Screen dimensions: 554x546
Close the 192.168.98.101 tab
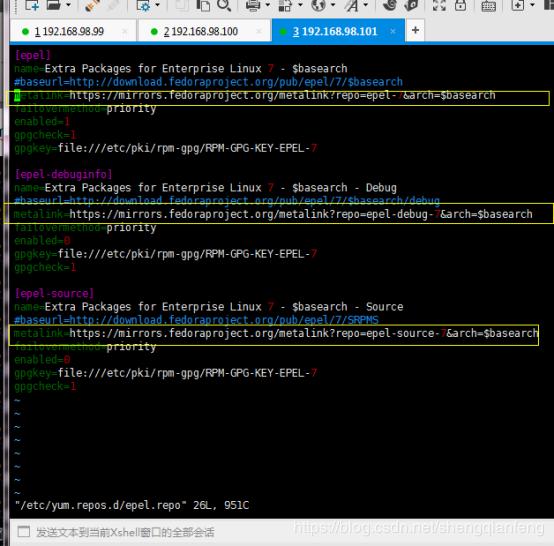pos(393,31)
